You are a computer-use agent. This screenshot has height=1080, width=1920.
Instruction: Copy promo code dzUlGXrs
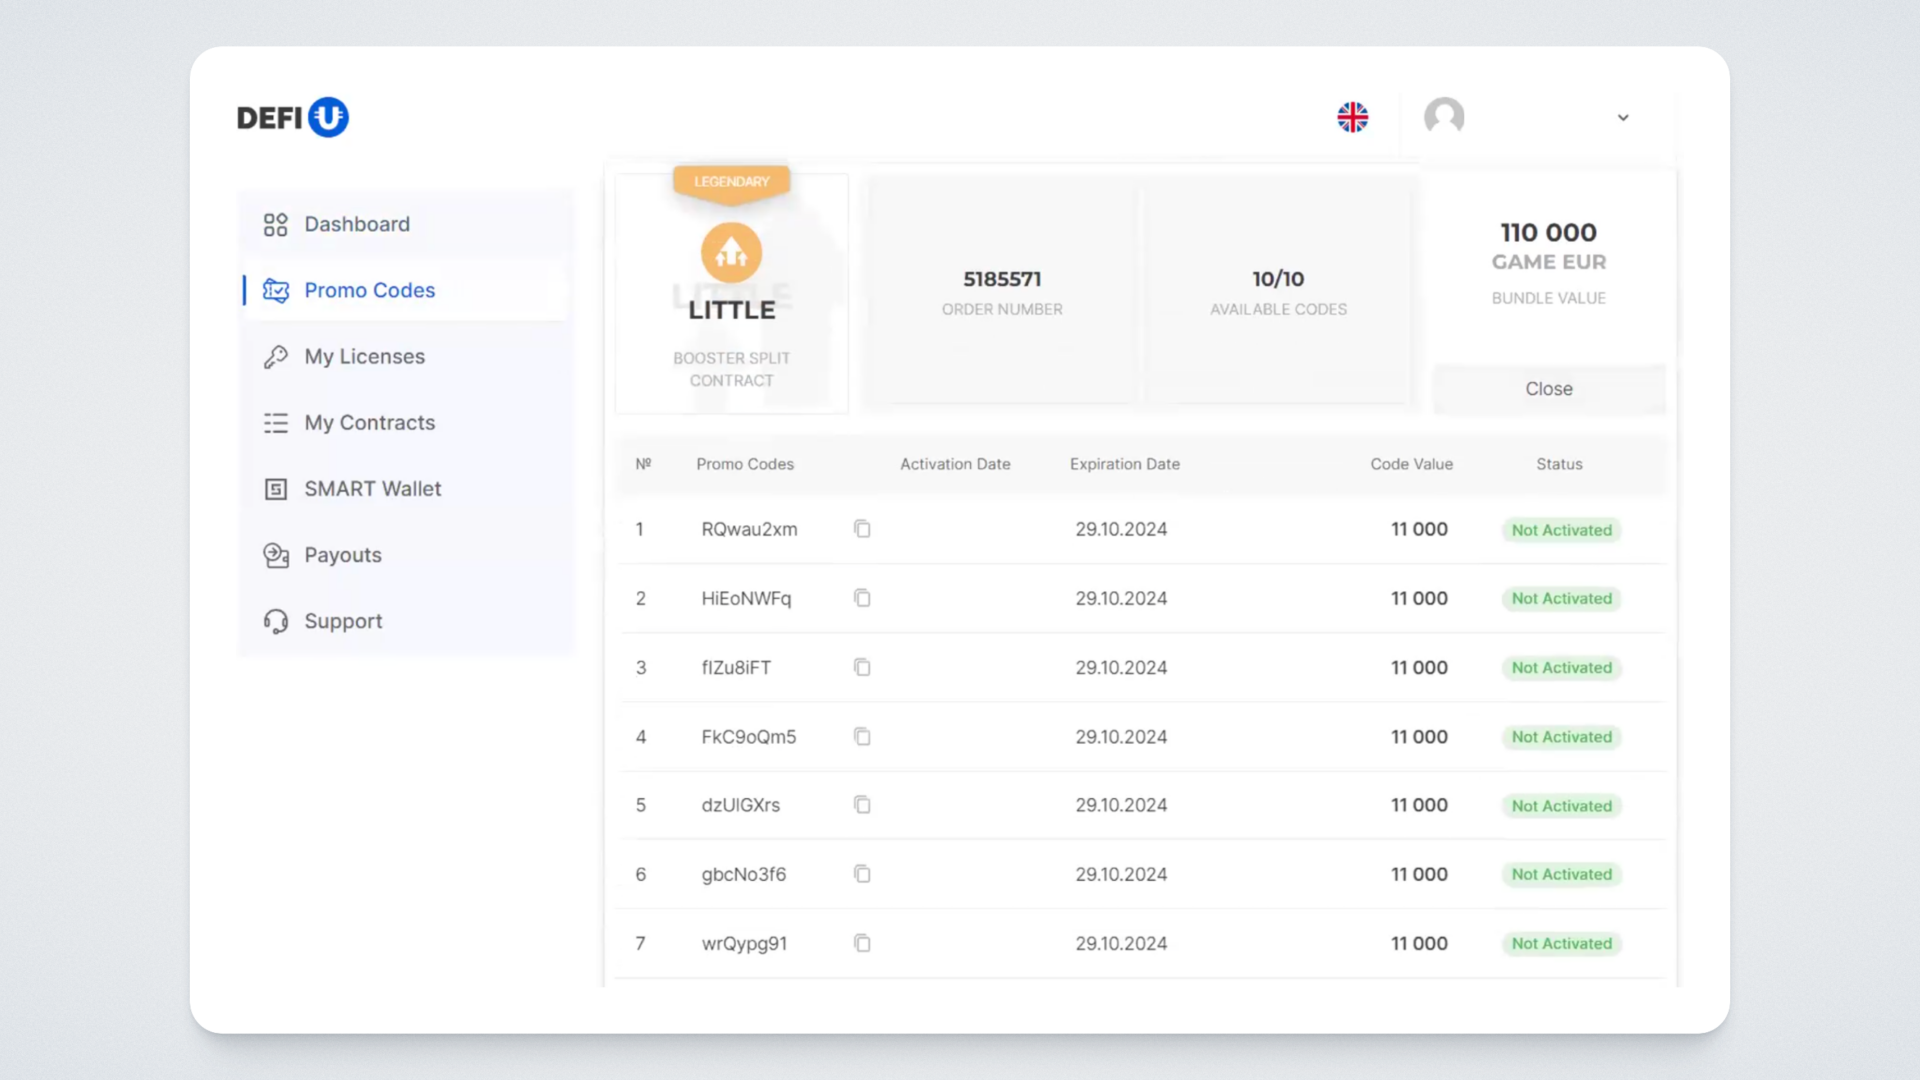(x=862, y=805)
